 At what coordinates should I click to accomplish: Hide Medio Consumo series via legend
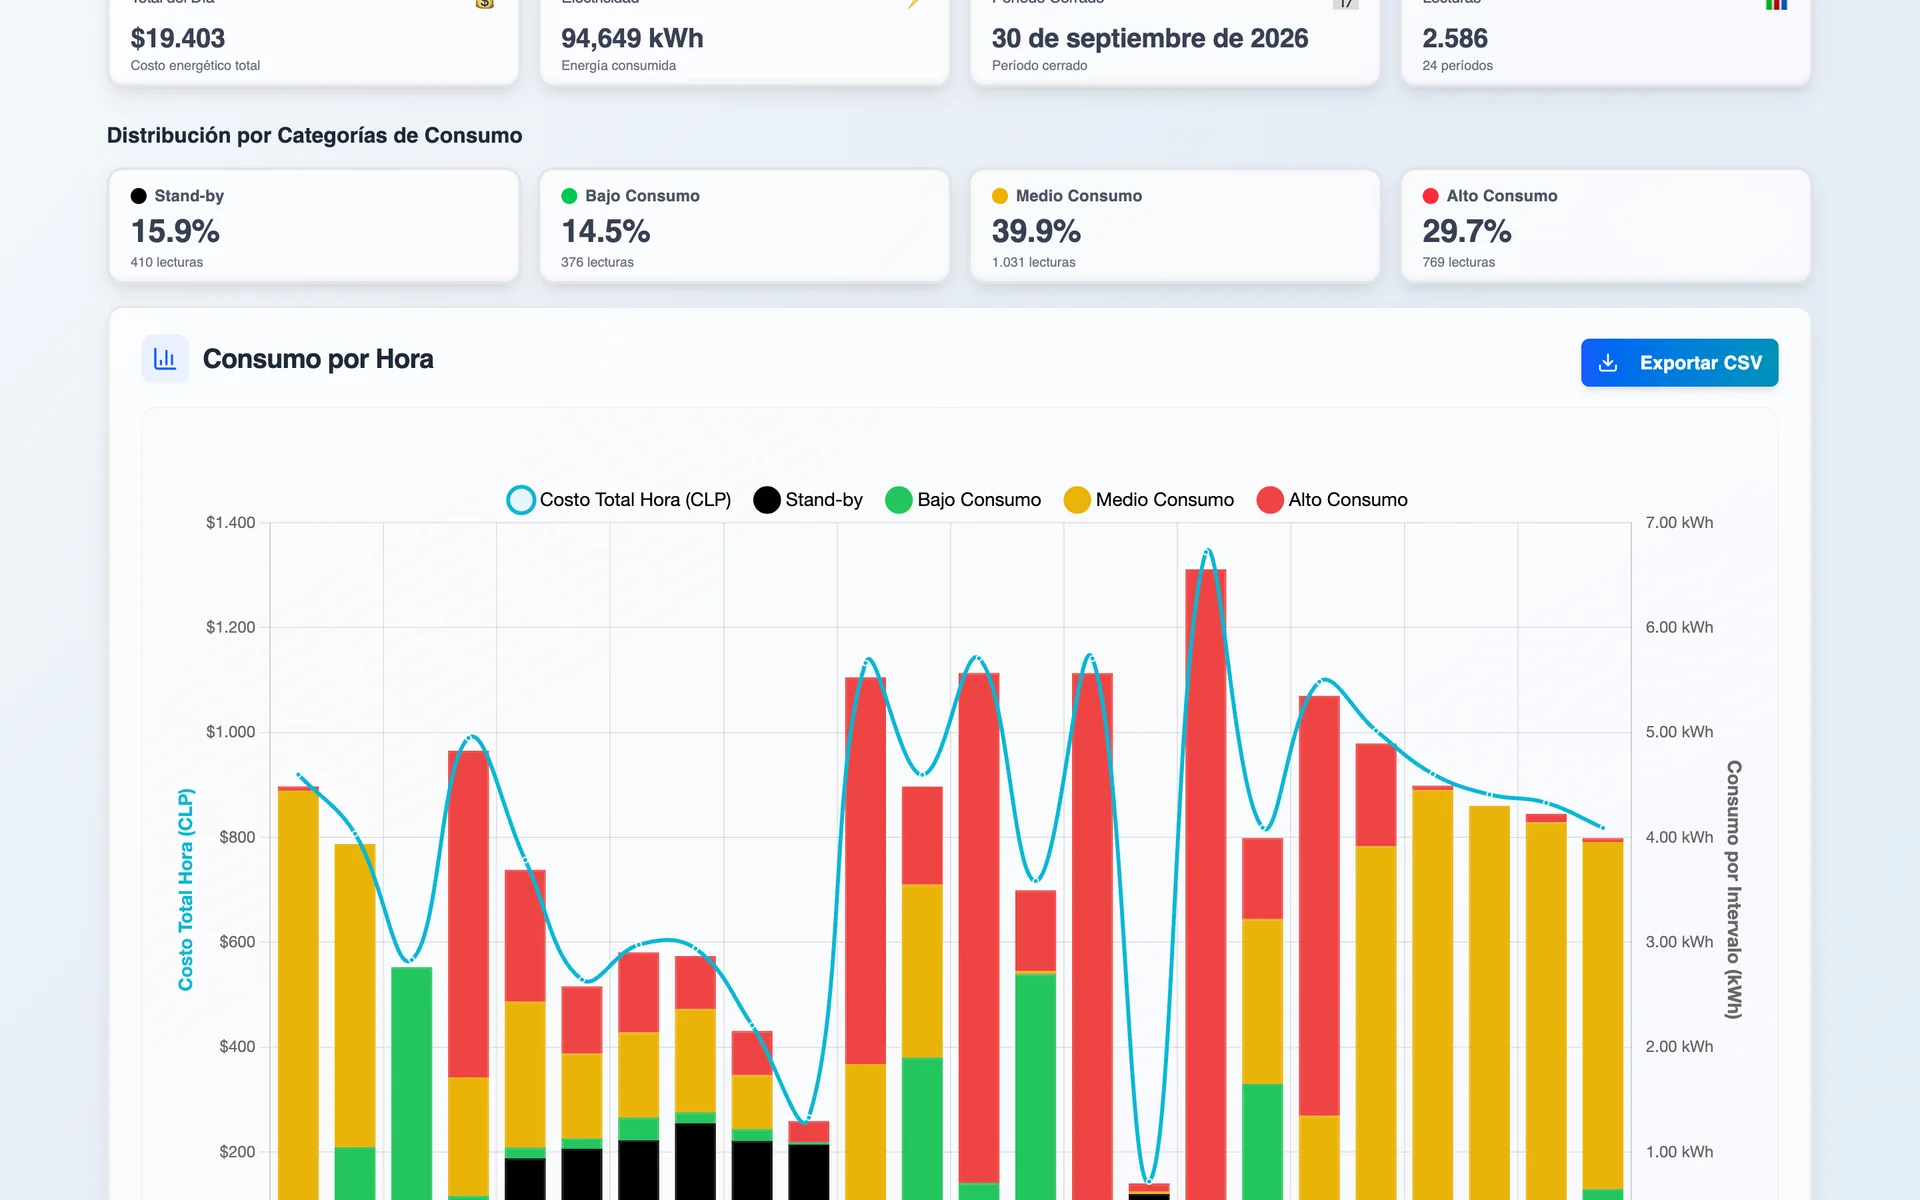coord(1149,500)
